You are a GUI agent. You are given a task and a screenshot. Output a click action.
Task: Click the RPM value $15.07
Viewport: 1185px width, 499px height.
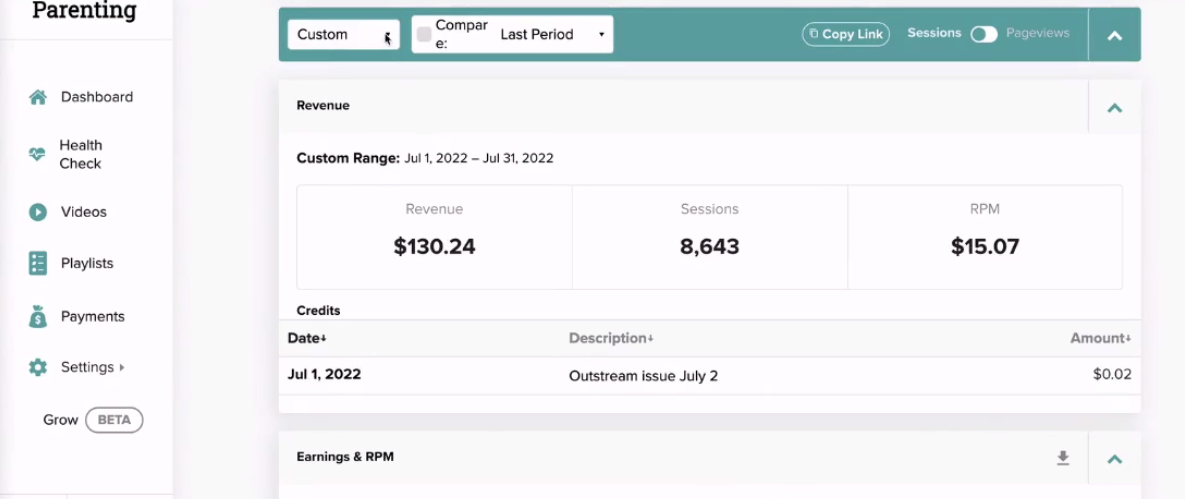pos(985,246)
